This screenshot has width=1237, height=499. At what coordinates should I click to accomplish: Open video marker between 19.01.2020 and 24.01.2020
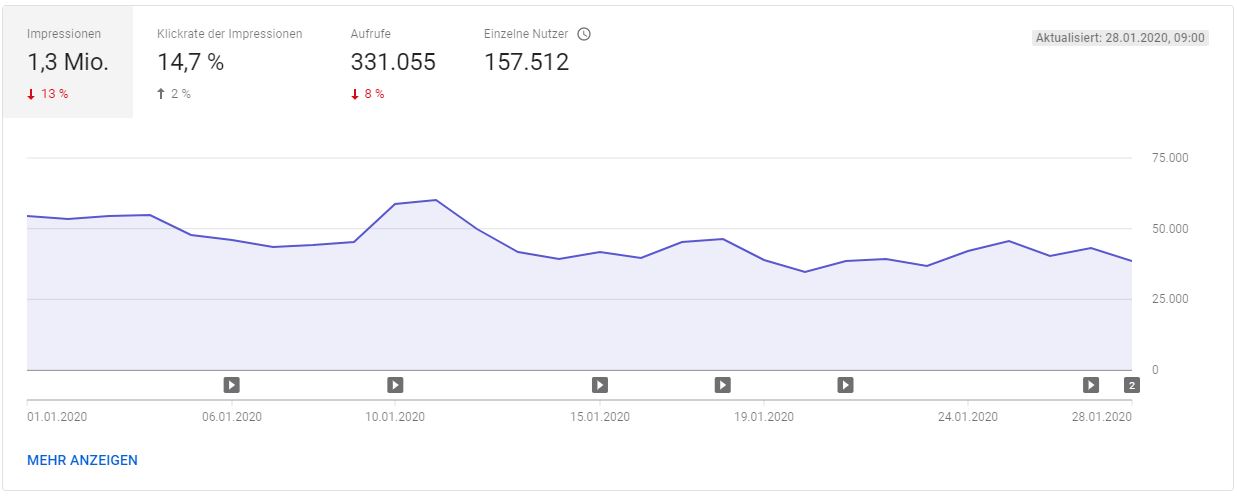[x=846, y=384]
